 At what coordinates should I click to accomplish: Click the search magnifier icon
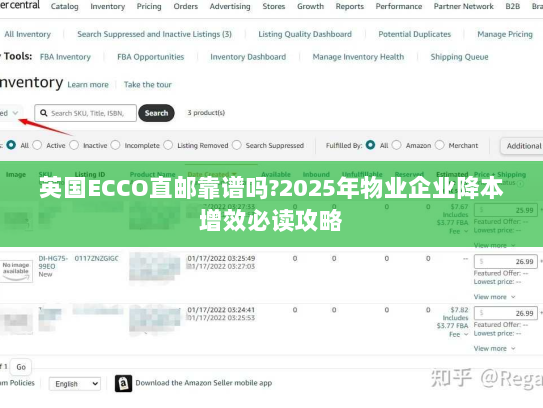(44, 113)
